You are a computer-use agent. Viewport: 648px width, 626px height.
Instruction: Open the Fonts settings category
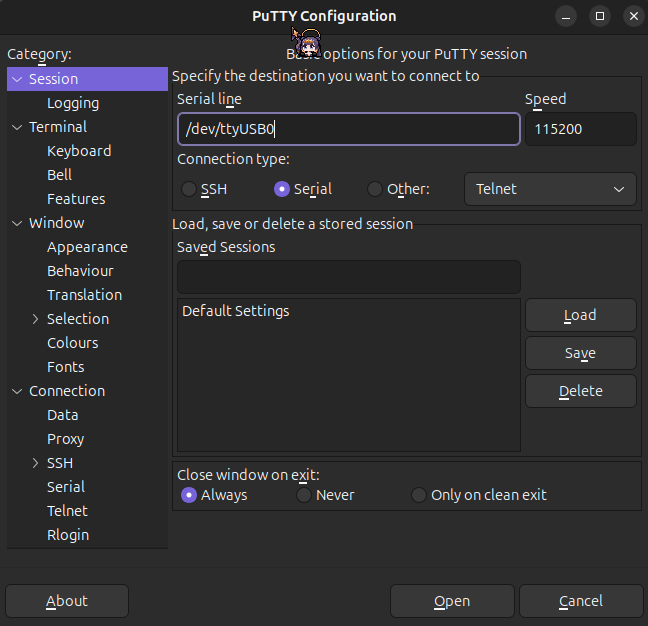[66, 367]
